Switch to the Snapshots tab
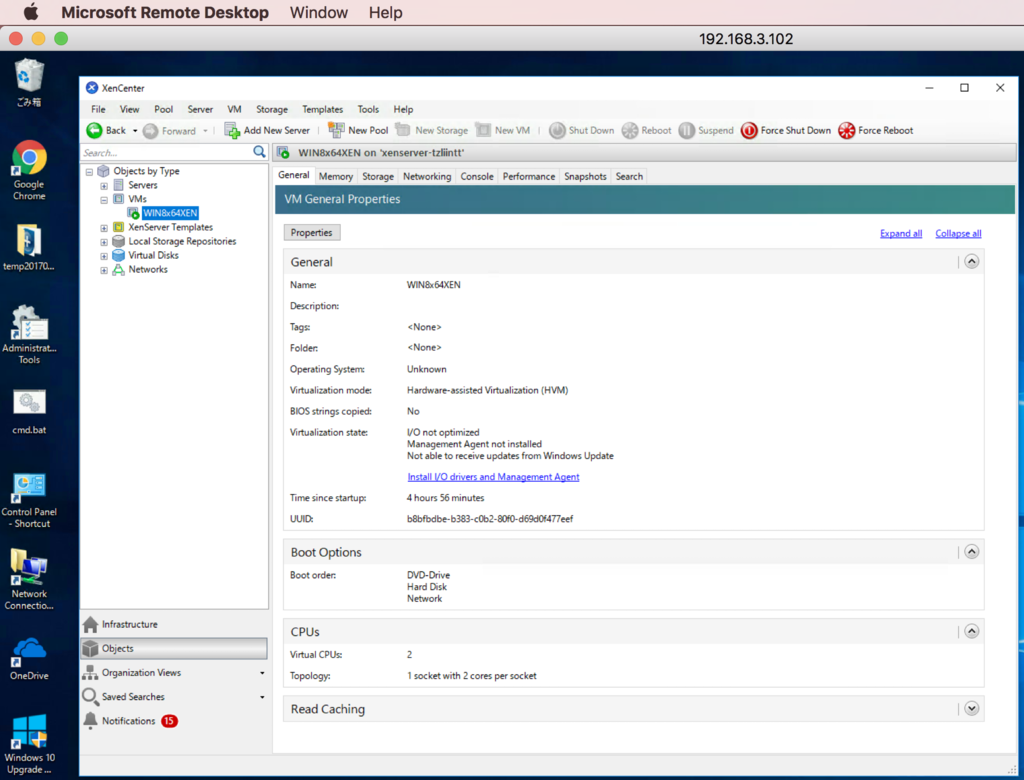Viewport: 1024px width, 780px height. [585, 176]
